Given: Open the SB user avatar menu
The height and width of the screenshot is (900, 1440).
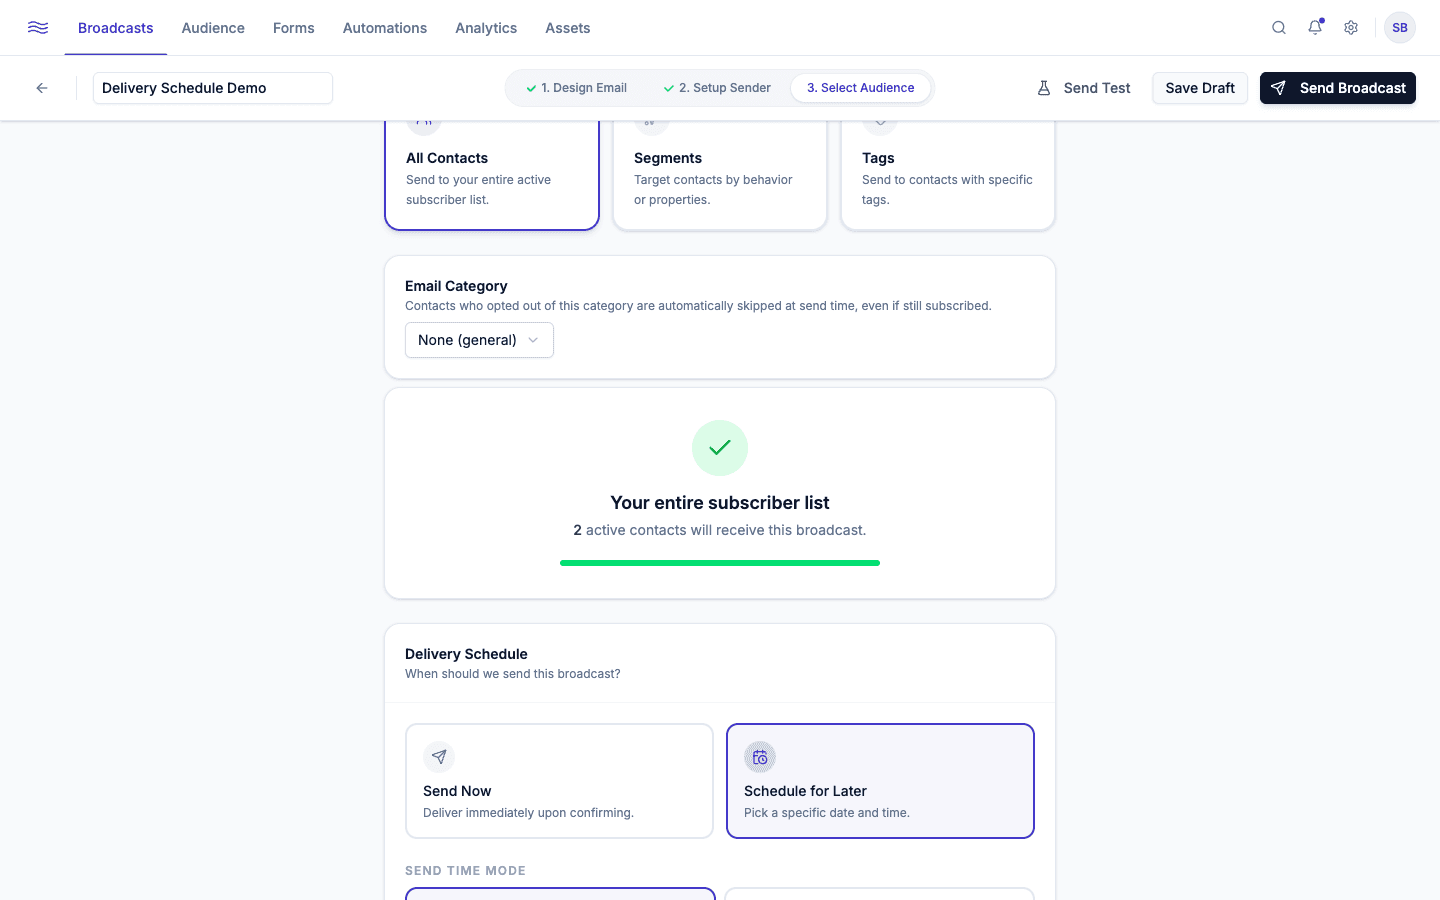Looking at the screenshot, I should pos(1400,28).
